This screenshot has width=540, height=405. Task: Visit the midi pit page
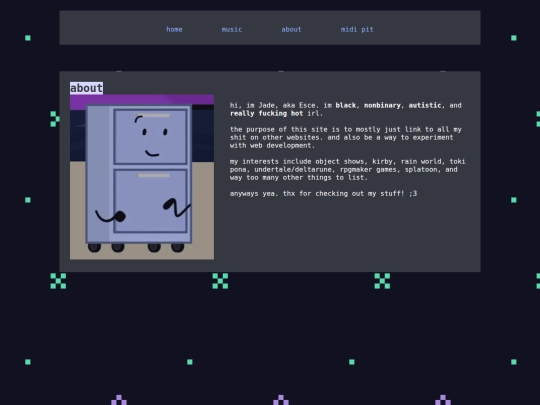357,30
